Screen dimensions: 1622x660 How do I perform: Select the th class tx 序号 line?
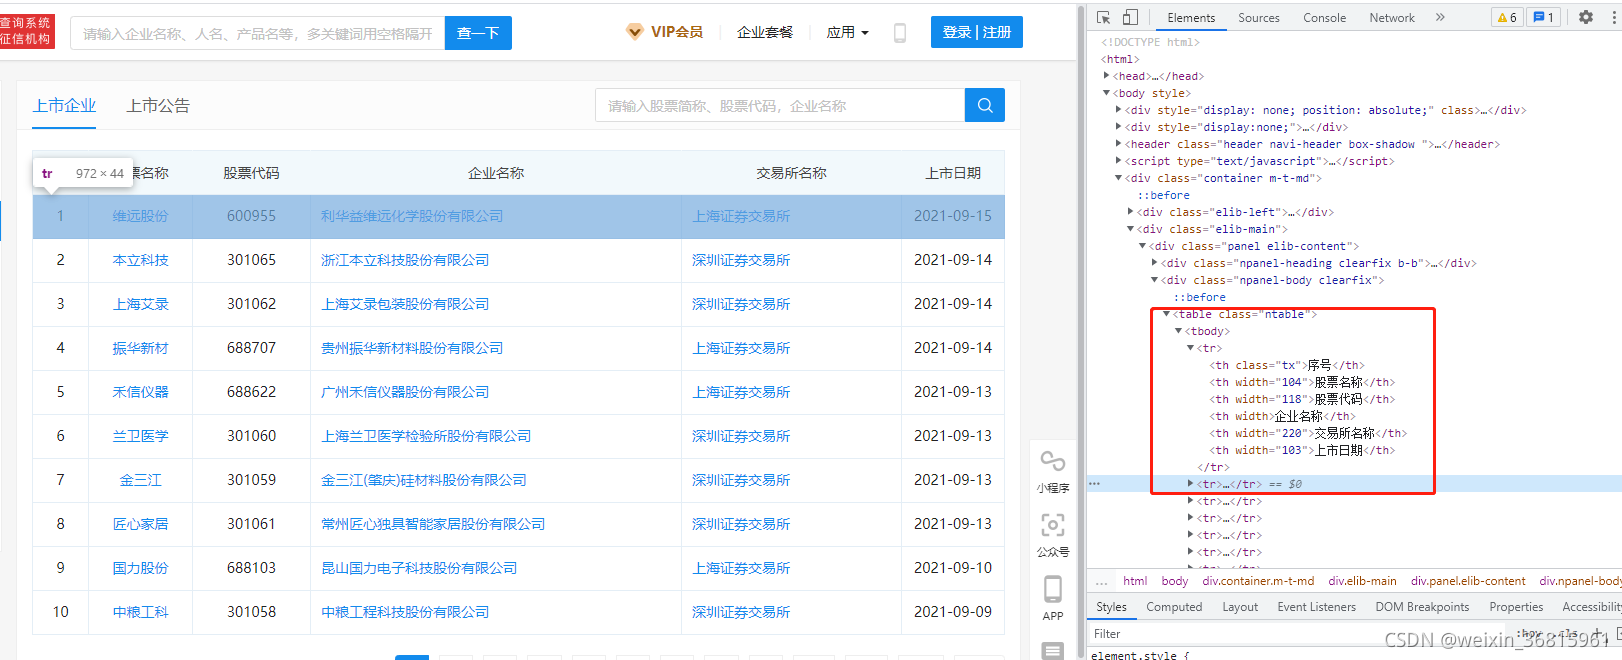click(1287, 365)
